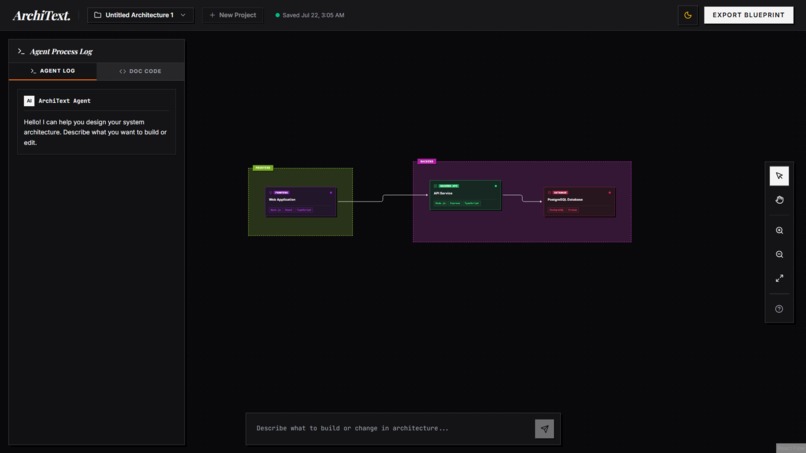Click the Backend API tag on API Service
The height and width of the screenshot is (453, 806).
click(x=448, y=186)
